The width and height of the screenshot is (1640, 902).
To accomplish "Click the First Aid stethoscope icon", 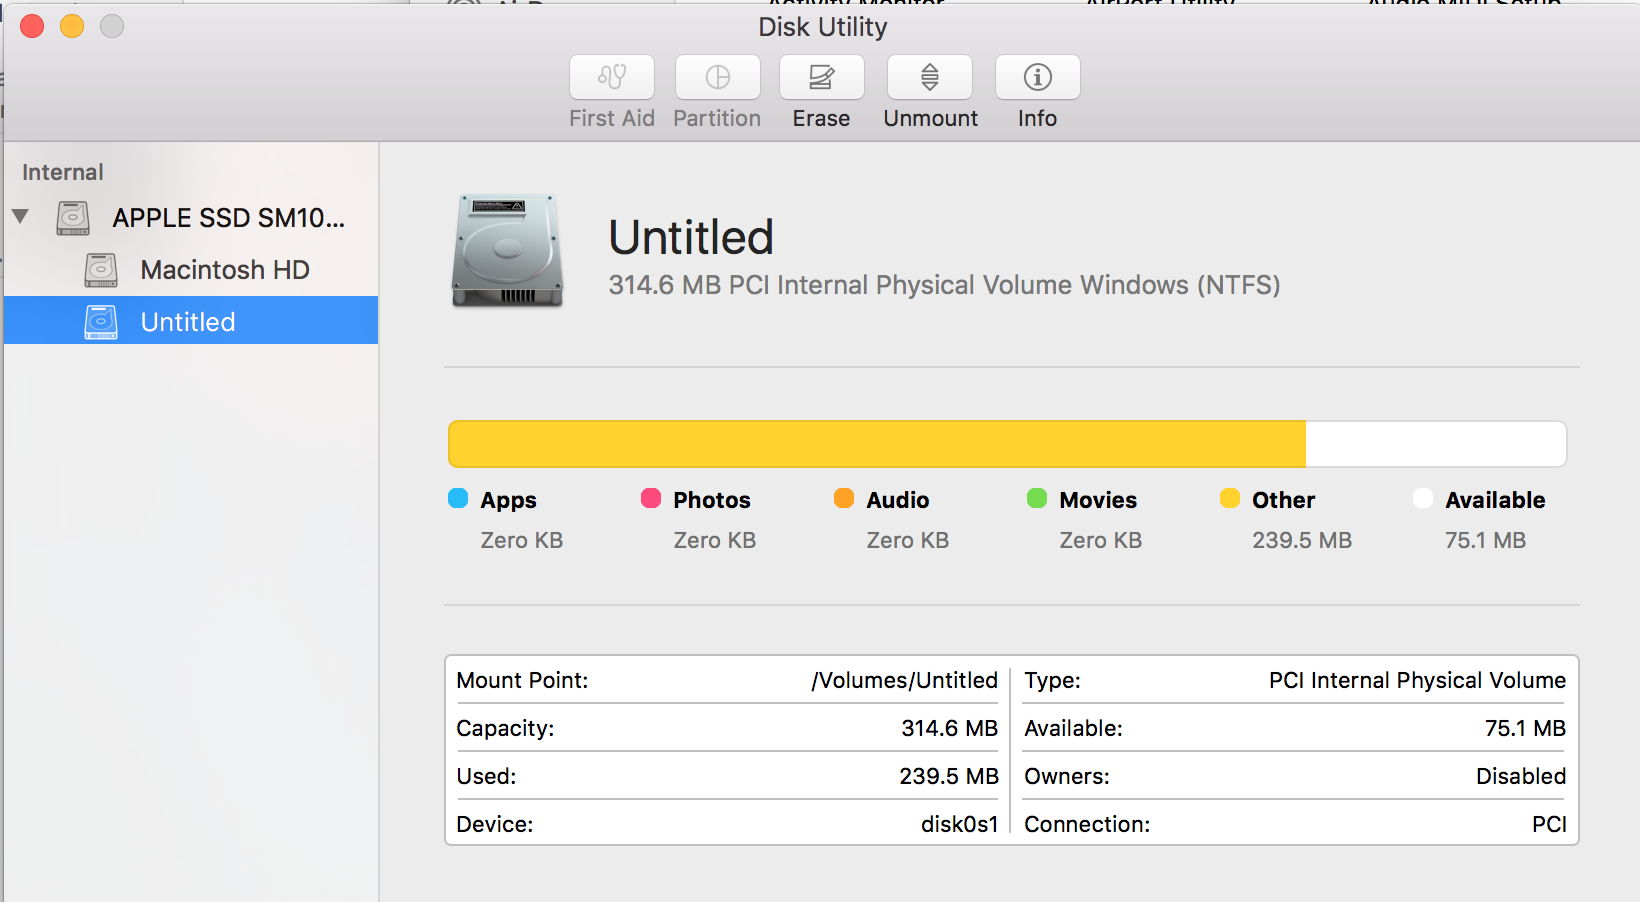I will pyautogui.click(x=612, y=77).
